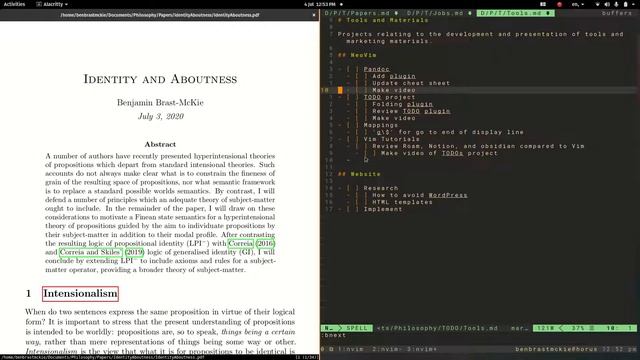
Task: Click the 'Abstract' heading in the PDF
Action: point(160,144)
